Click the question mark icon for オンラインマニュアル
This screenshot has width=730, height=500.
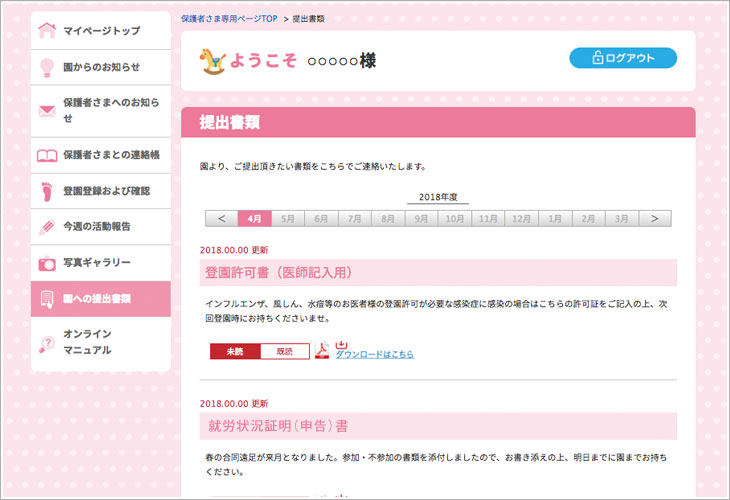[x=47, y=344]
